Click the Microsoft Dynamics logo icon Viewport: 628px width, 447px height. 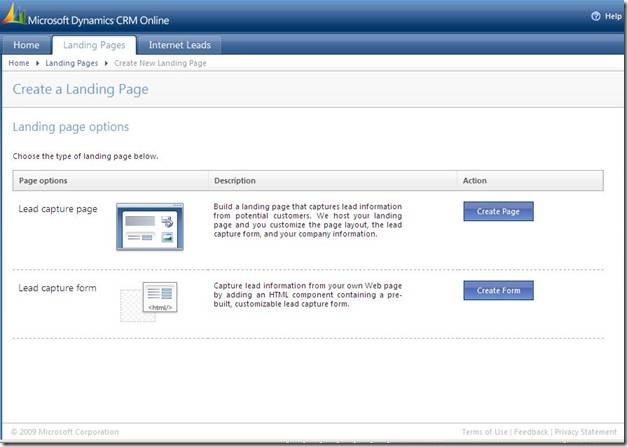15,17
